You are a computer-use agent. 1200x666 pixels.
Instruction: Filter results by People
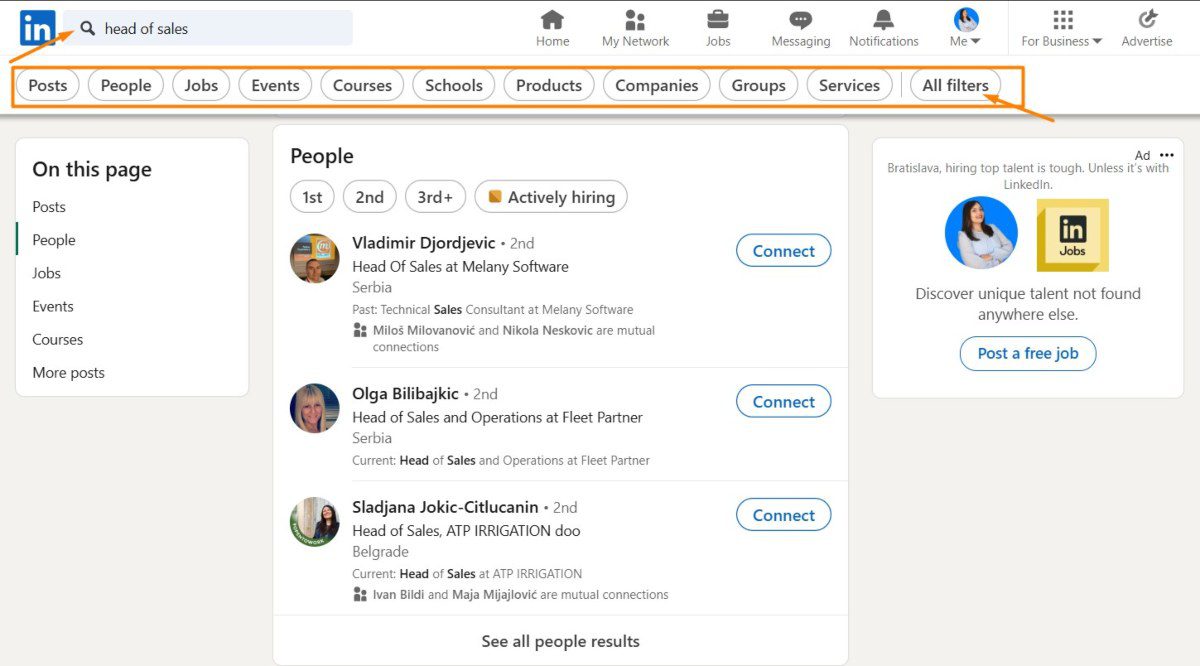click(126, 85)
